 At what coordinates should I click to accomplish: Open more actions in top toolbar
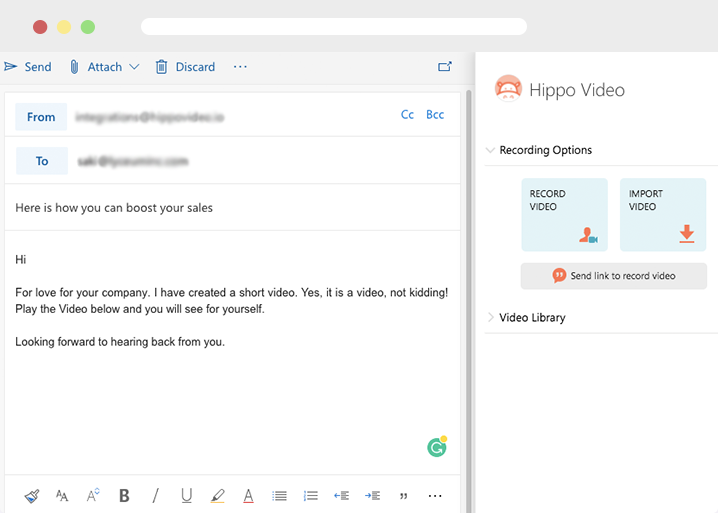coord(240,67)
